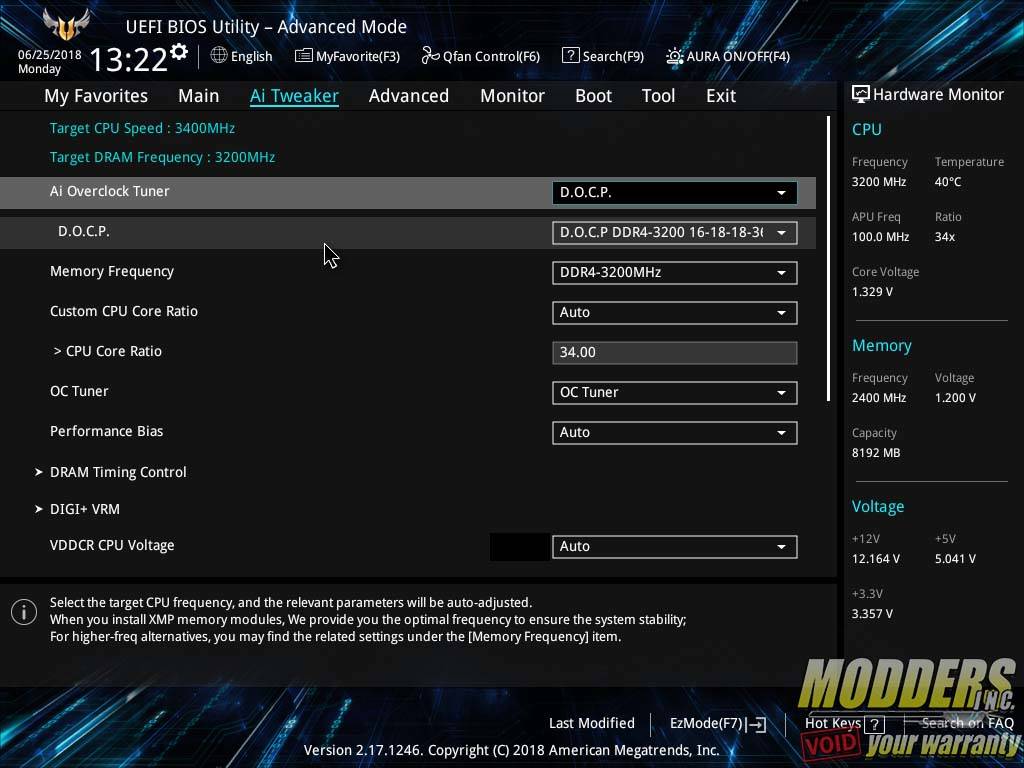The width and height of the screenshot is (1024, 768).
Task: Open My Favorites tab
Action: point(96,96)
